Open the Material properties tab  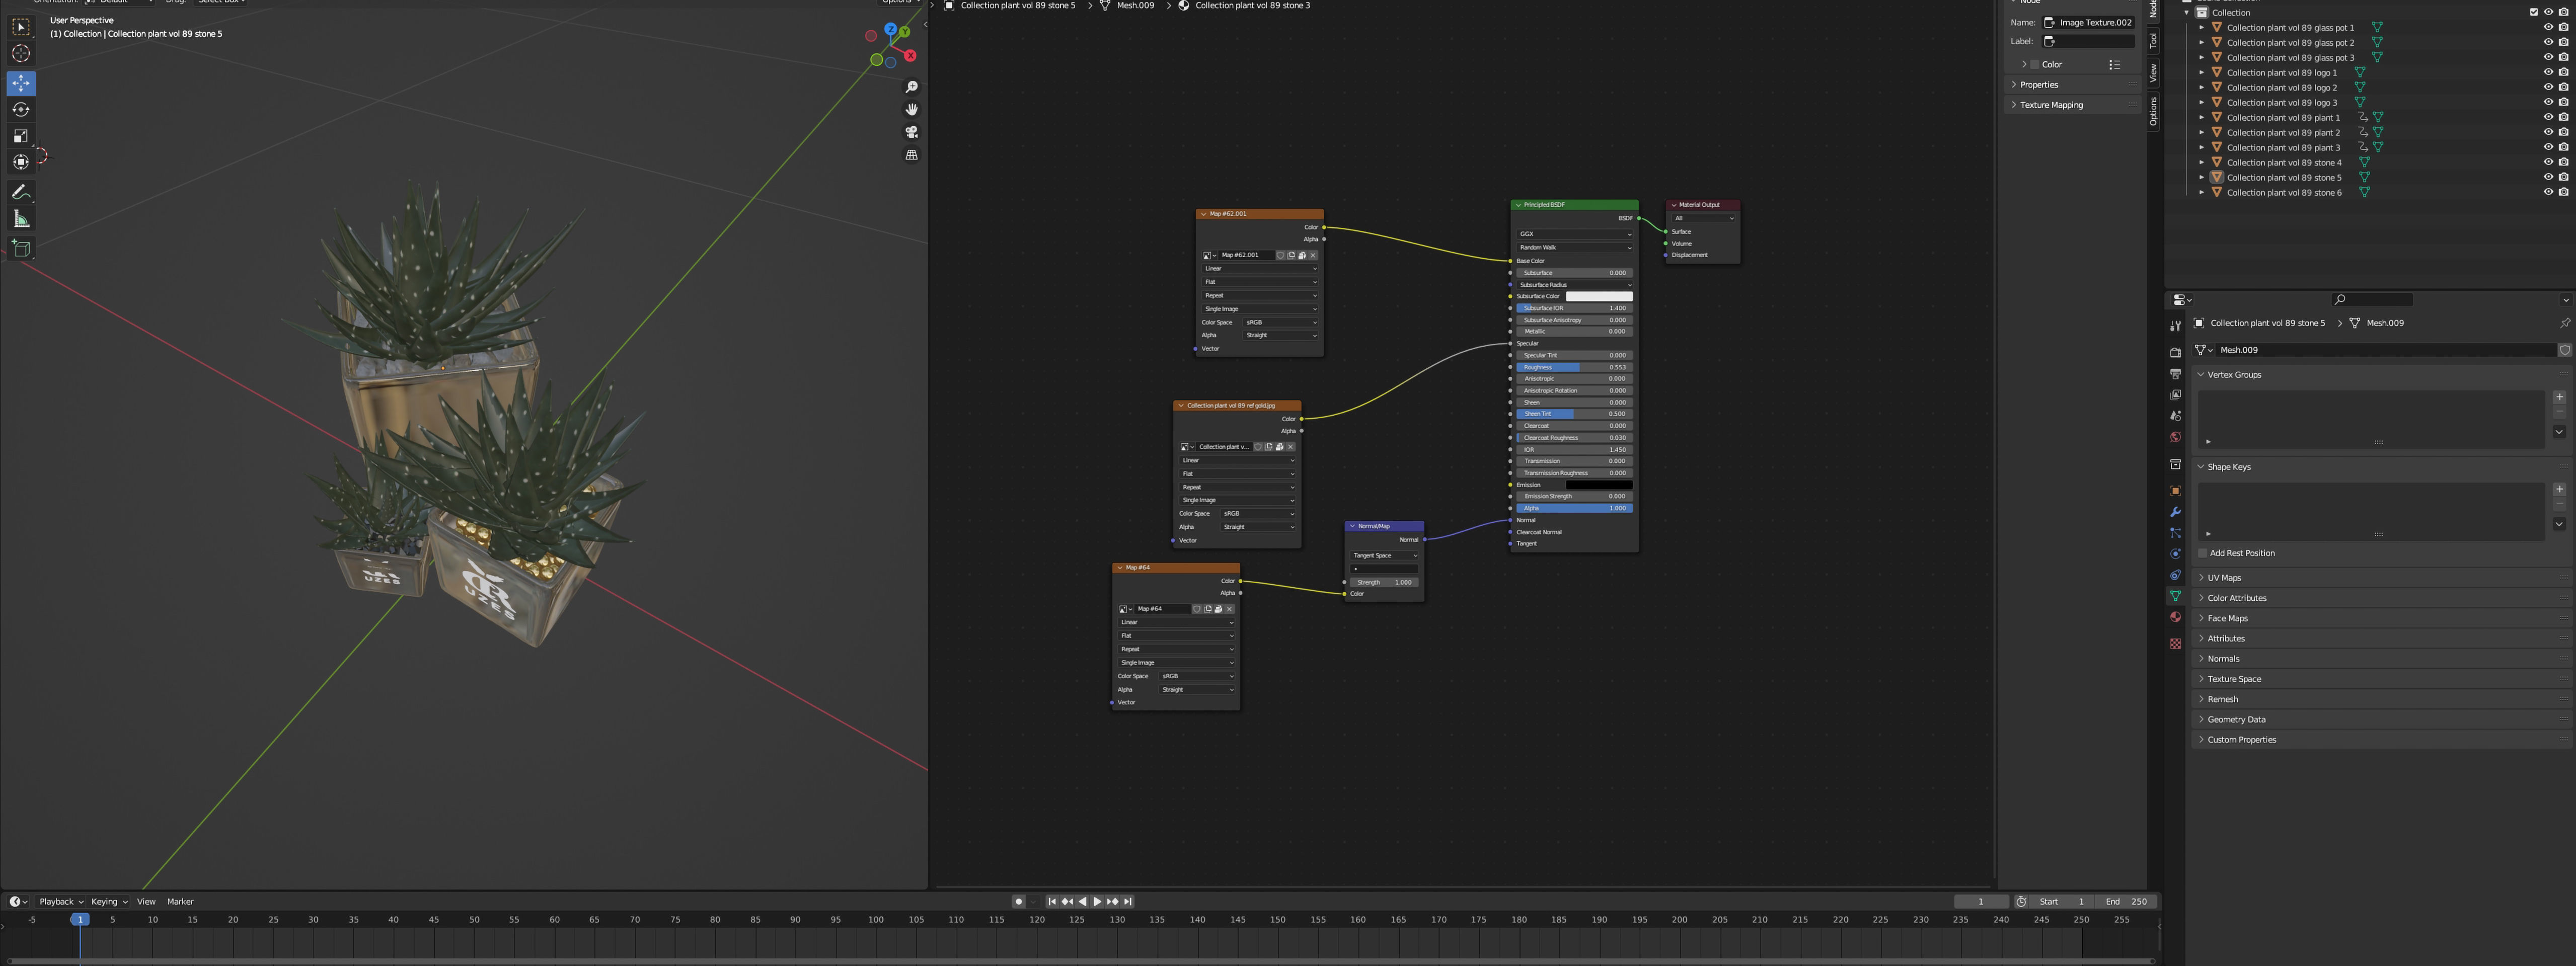(x=2175, y=617)
